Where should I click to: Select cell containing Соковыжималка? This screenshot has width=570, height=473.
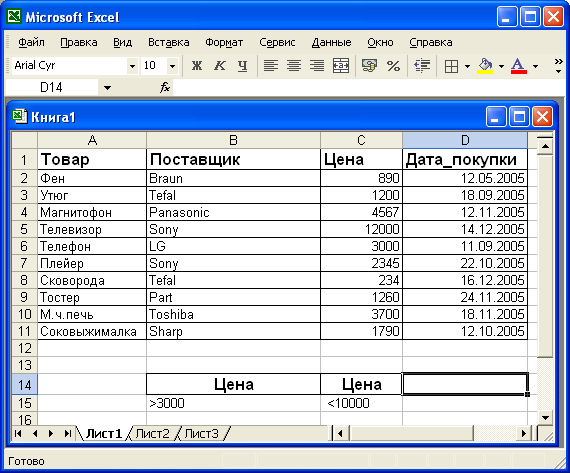coord(92,331)
